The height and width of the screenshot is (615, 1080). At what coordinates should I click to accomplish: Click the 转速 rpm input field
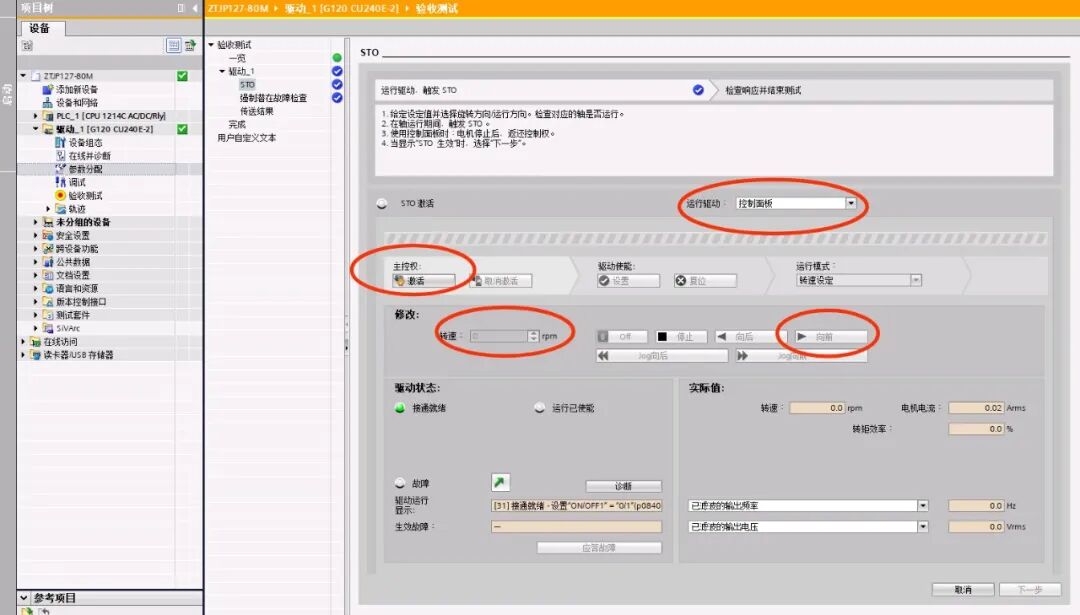click(499, 336)
